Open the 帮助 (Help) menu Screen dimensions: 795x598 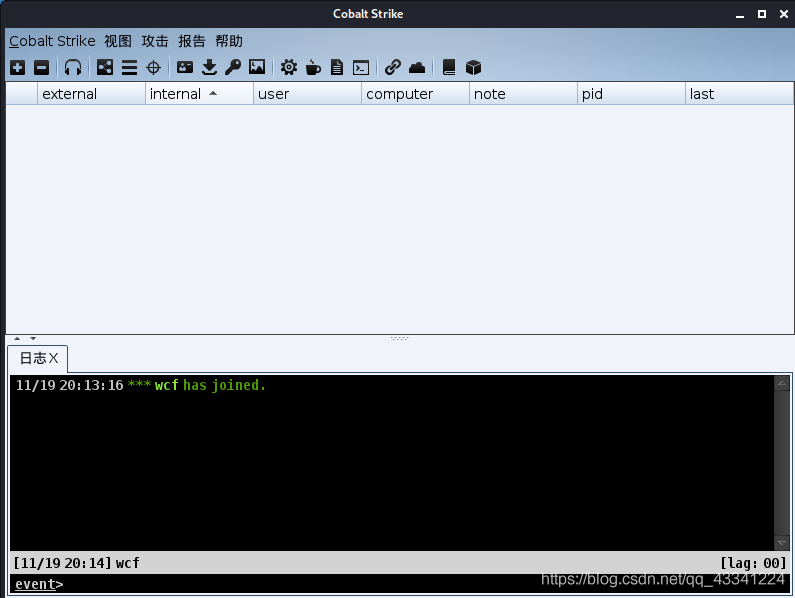click(x=229, y=41)
